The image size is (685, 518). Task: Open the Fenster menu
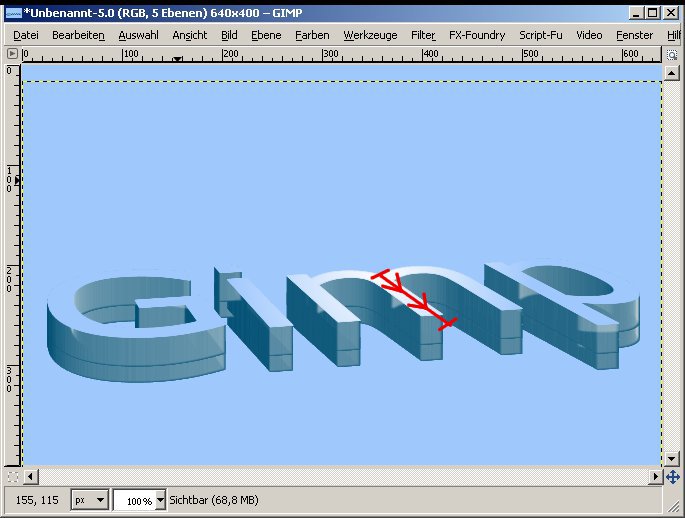[634, 35]
